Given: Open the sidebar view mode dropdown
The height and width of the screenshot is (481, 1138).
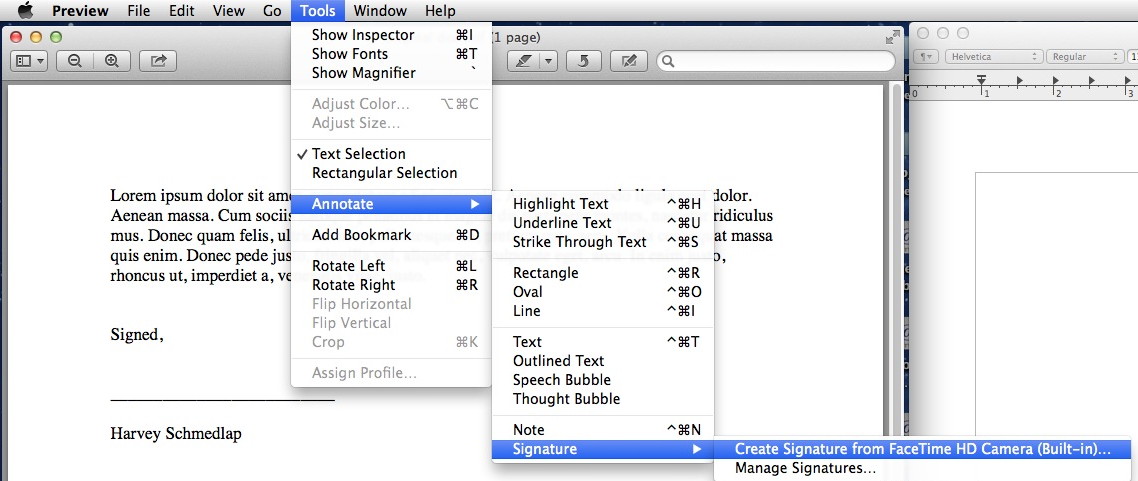Looking at the screenshot, I should [x=29, y=61].
